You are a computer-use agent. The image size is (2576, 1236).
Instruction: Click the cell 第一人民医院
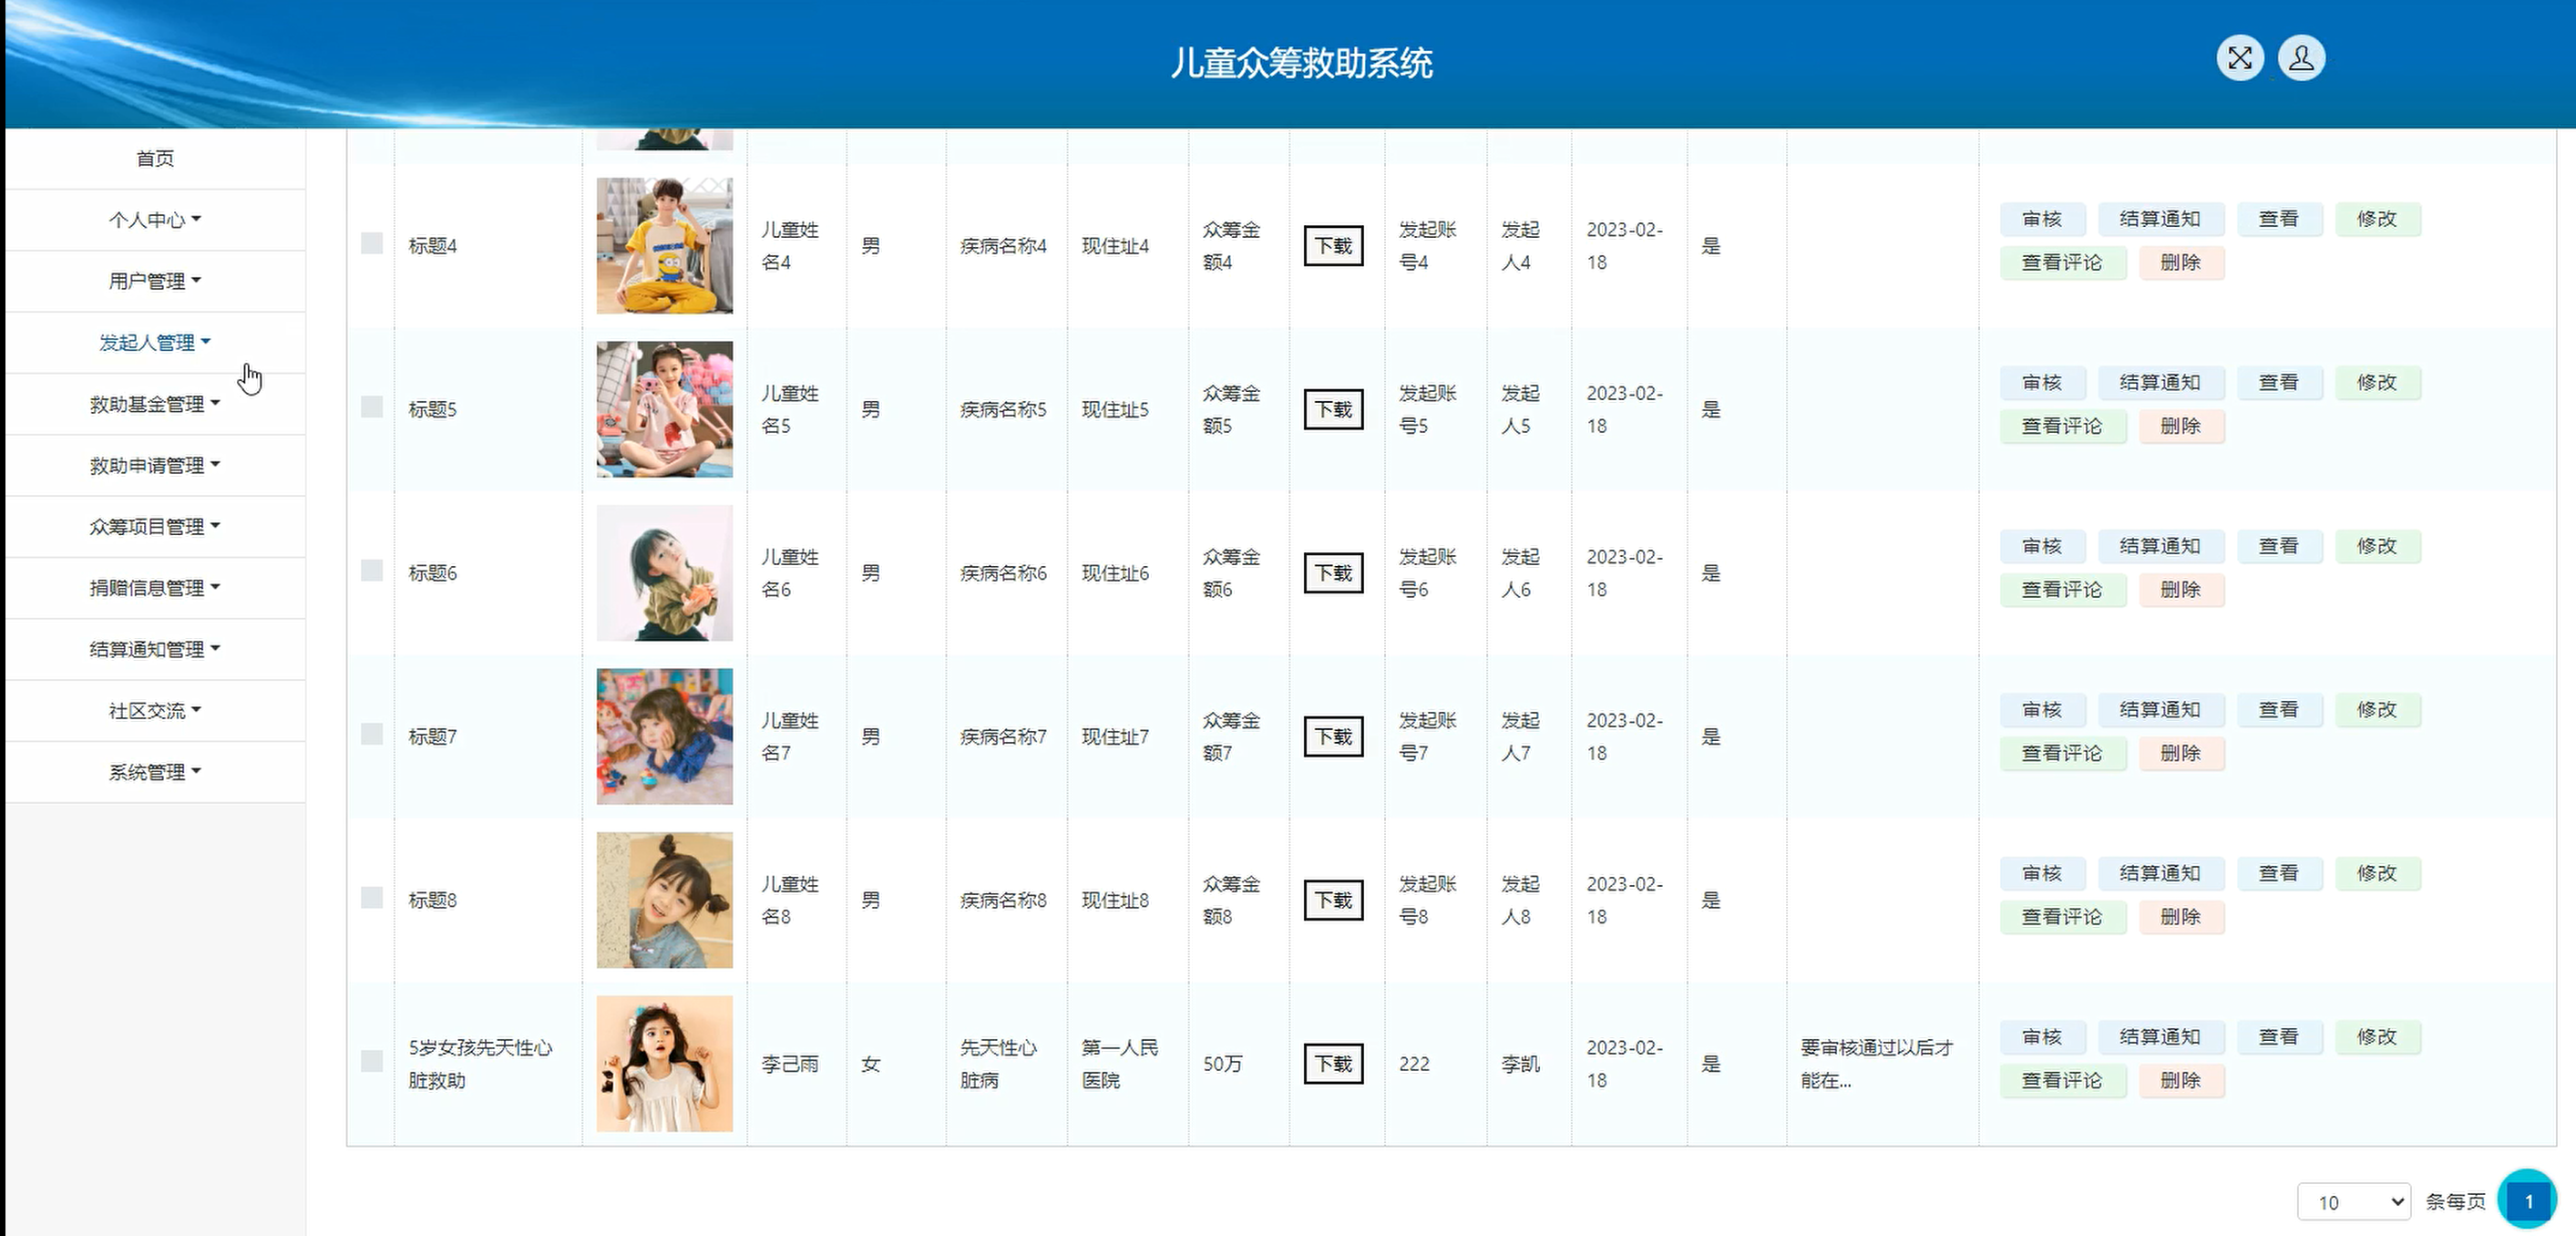[1119, 1064]
